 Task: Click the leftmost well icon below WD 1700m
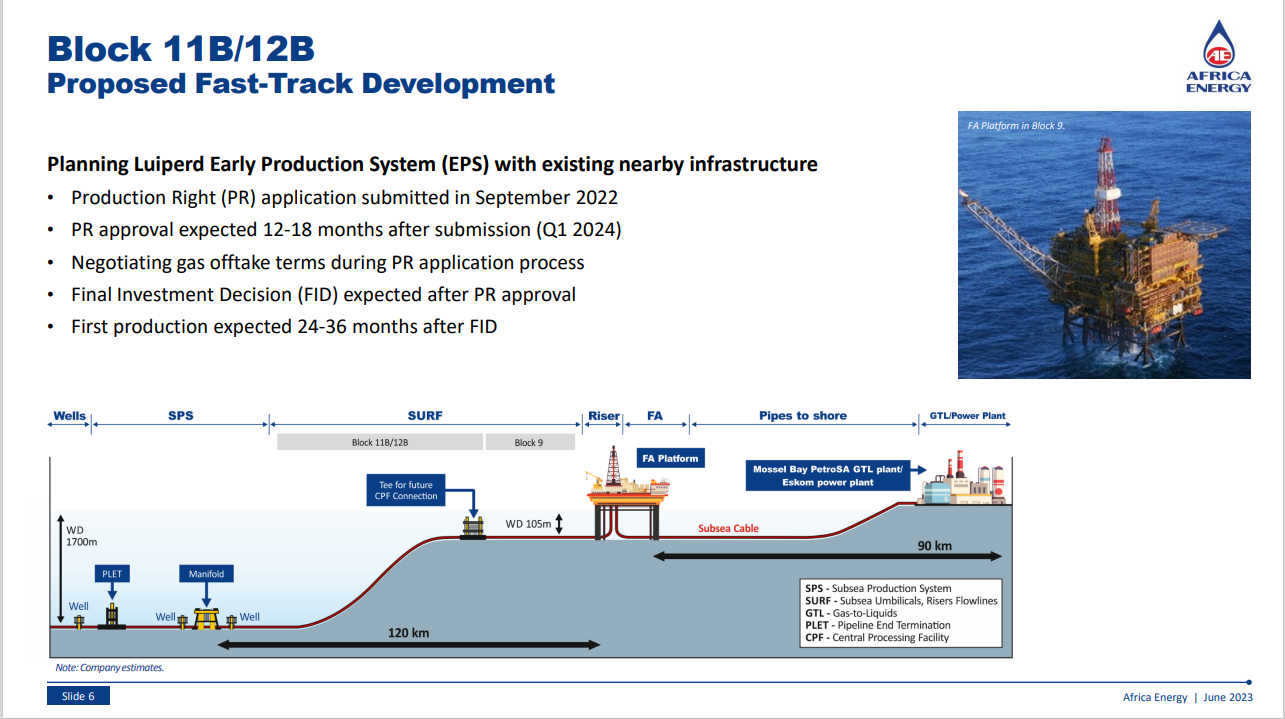[x=79, y=621]
